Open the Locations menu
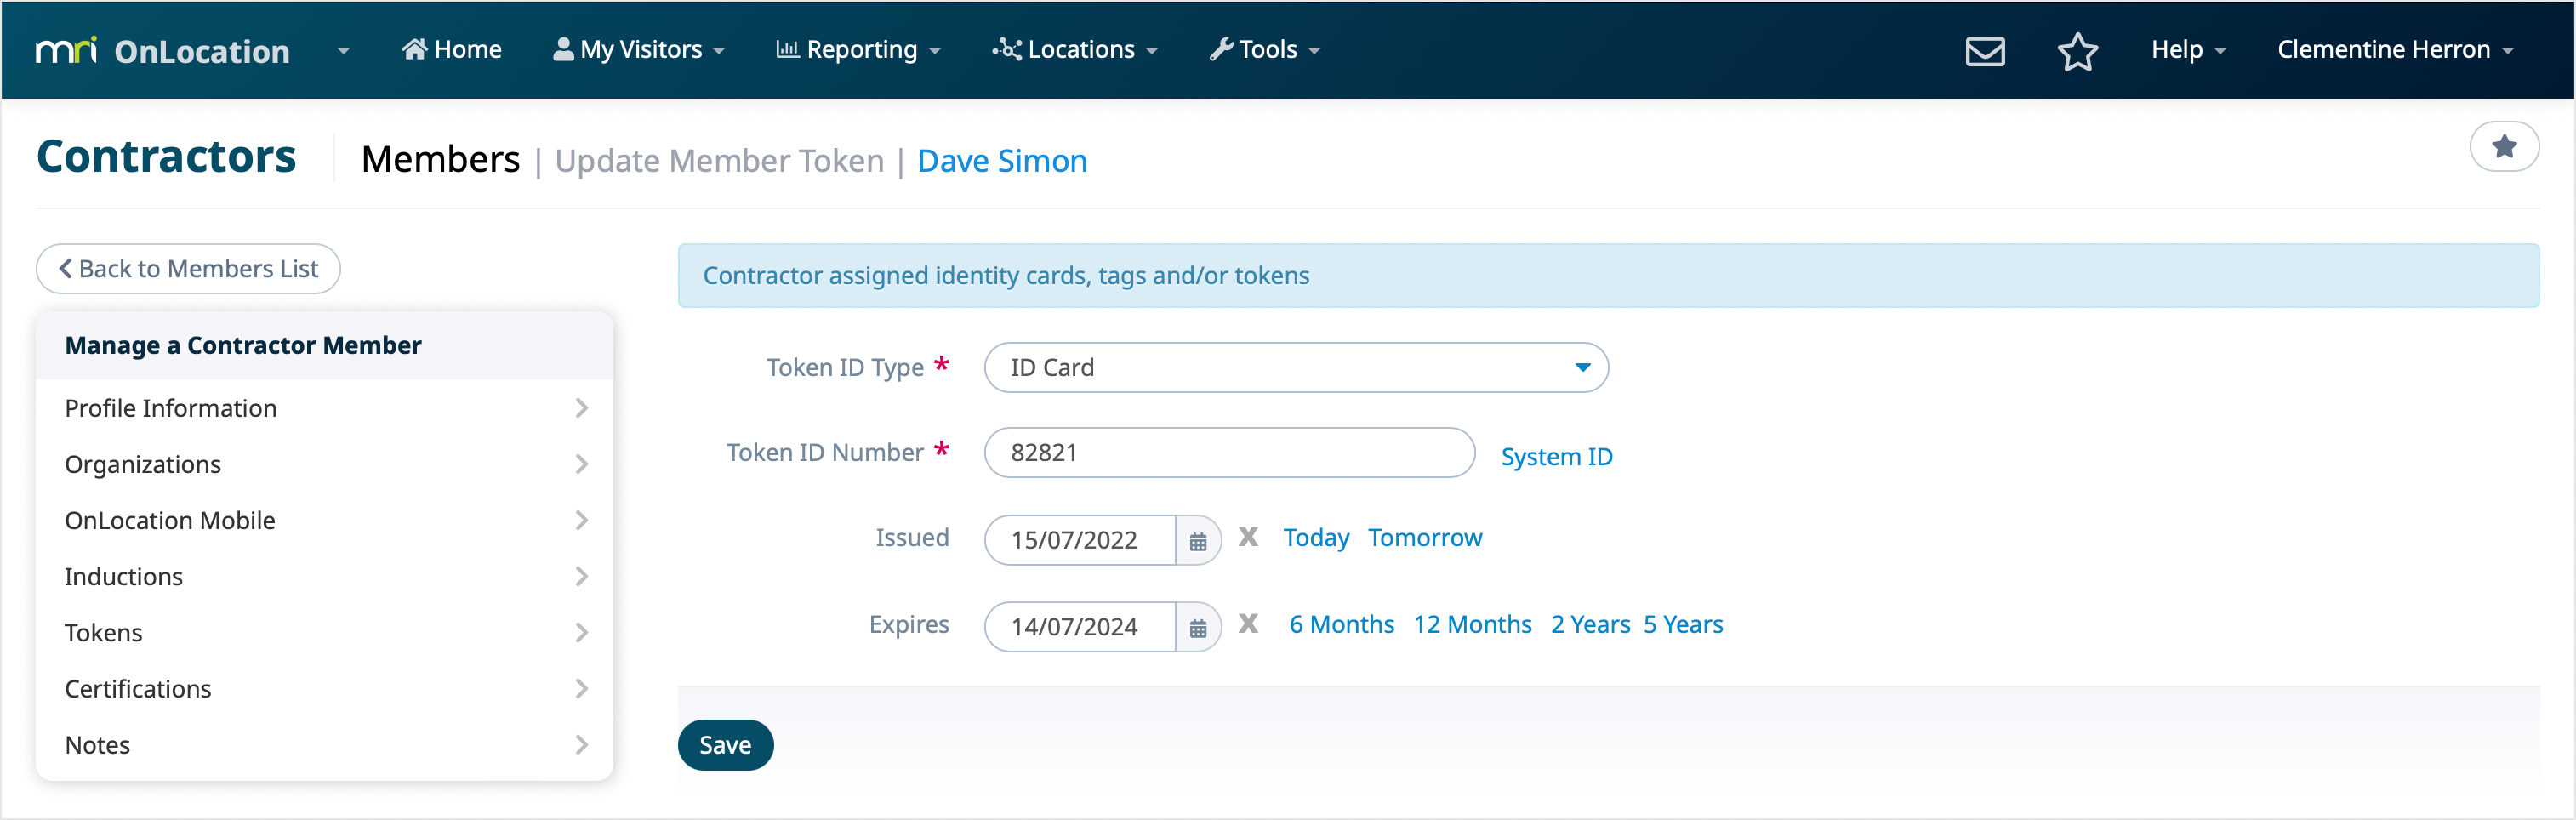Image resolution: width=2576 pixels, height=820 pixels. (1075, 49)
